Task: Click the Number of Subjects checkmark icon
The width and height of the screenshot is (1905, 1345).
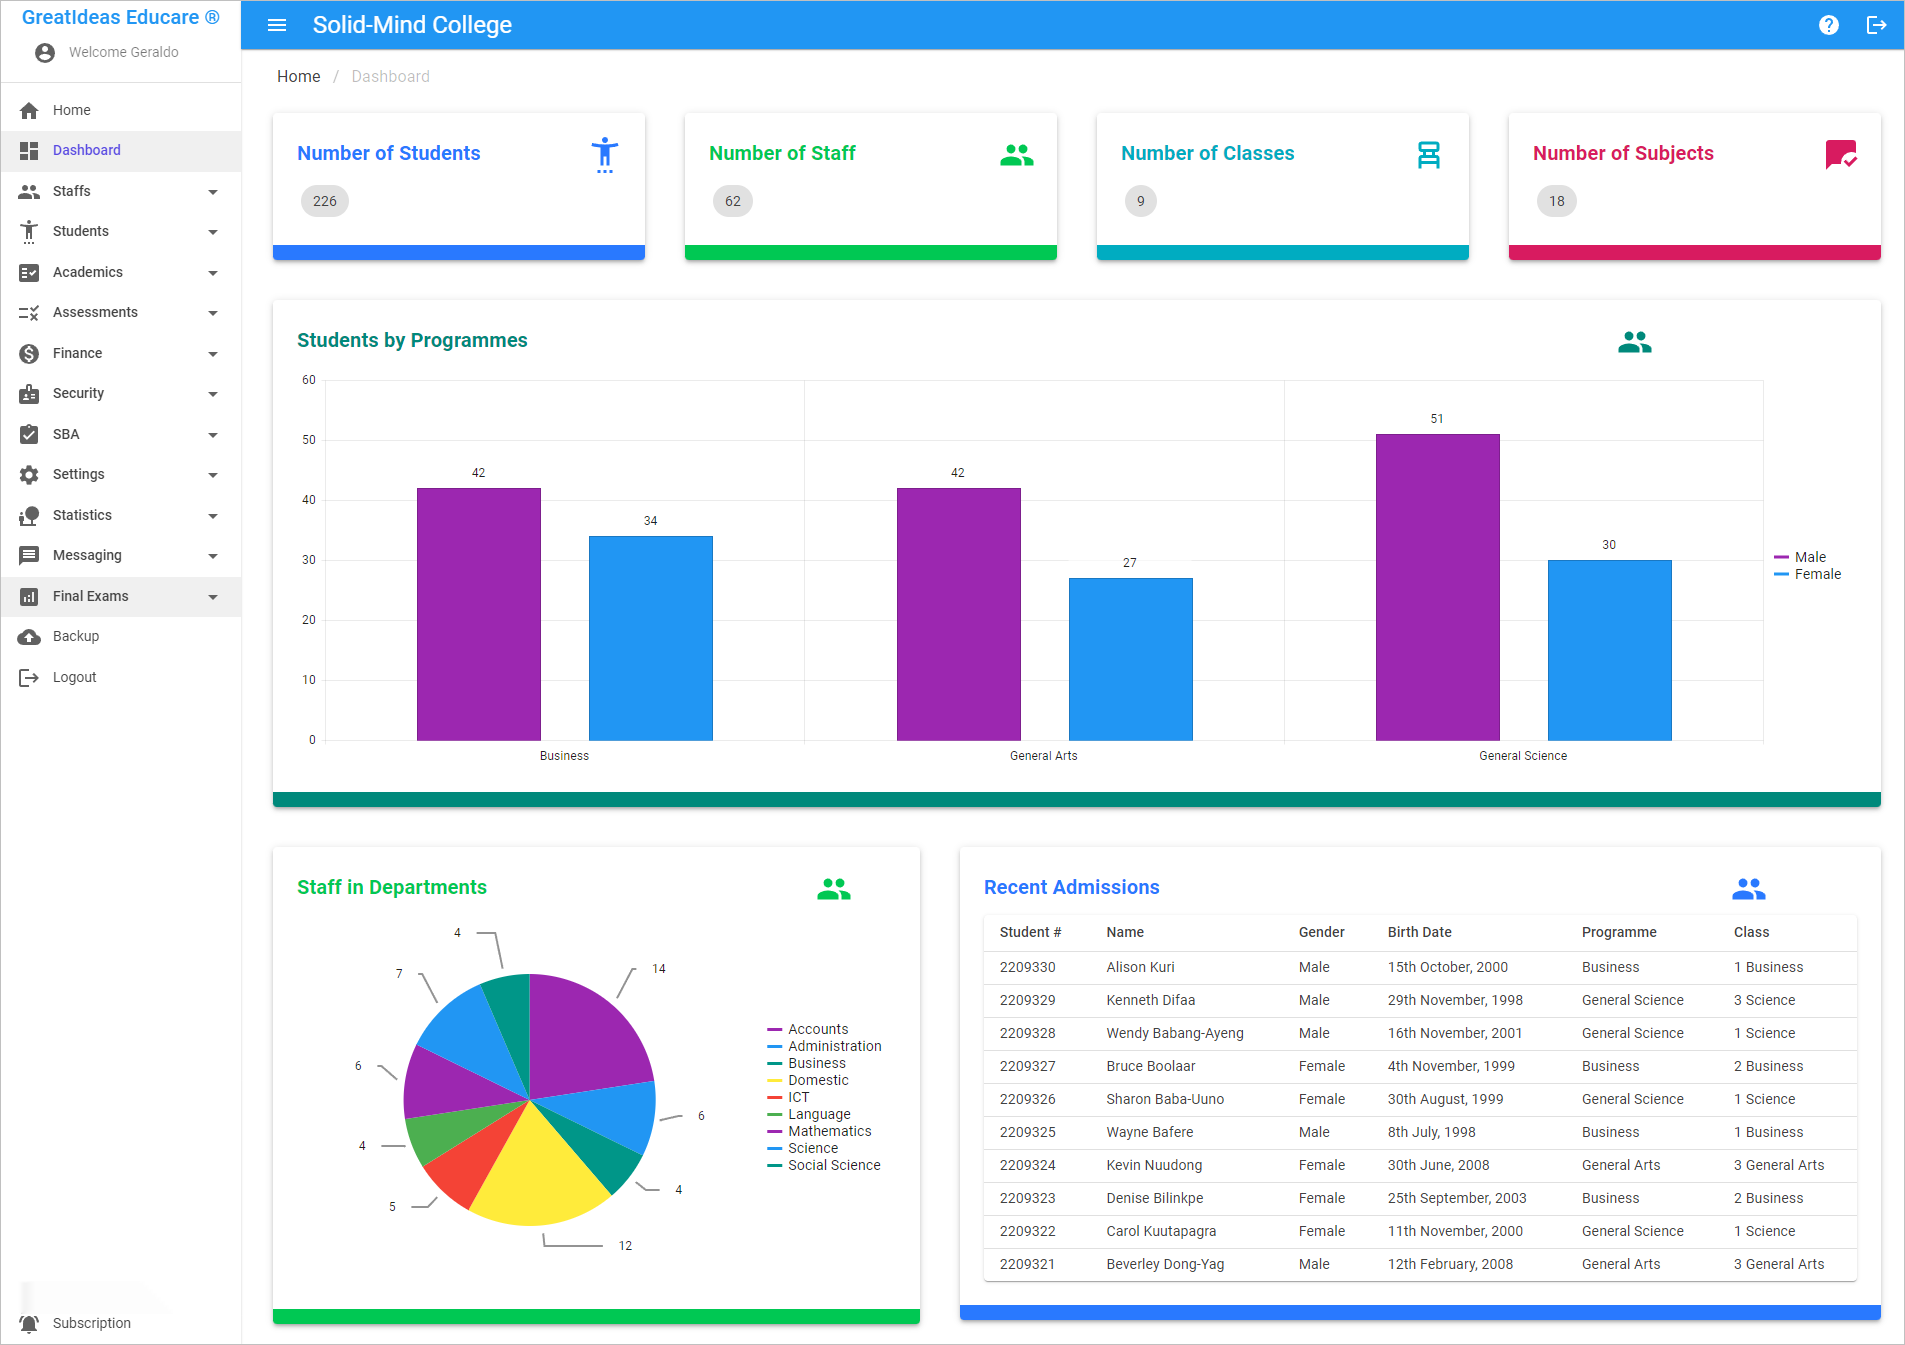Action: click(1840, 155)
